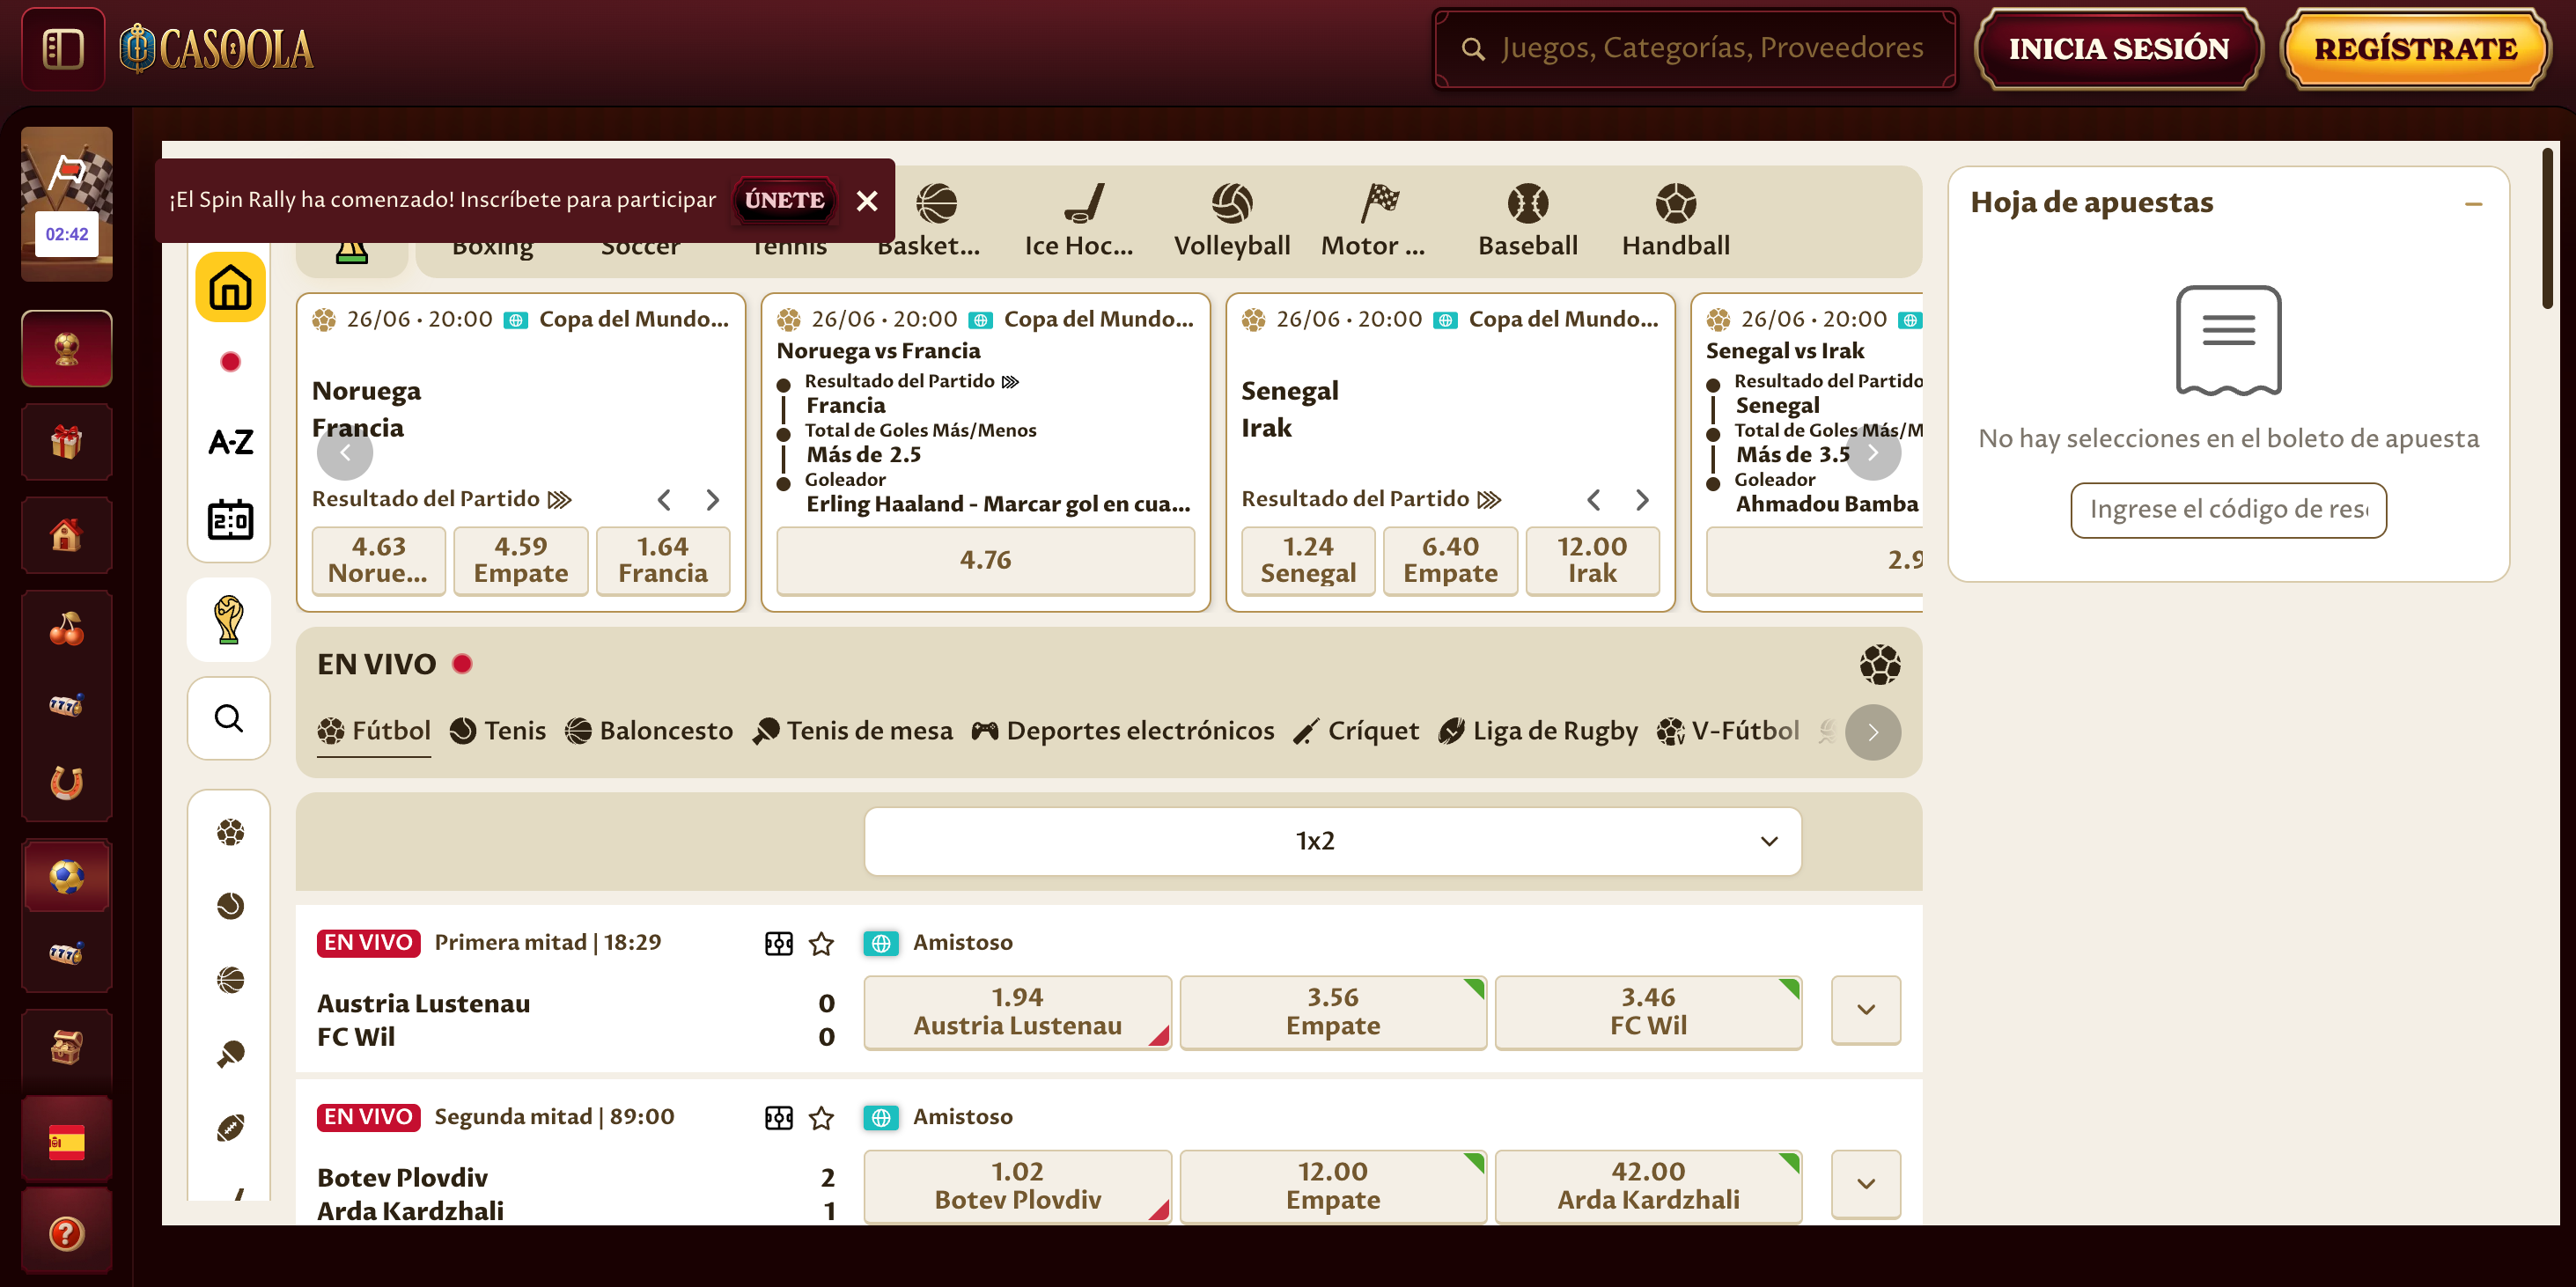2576x1287 pixels.
Task: Open match statistics icon for Botev Plovdiv match
Action: pyautogui.click(x=779, y=1117)
